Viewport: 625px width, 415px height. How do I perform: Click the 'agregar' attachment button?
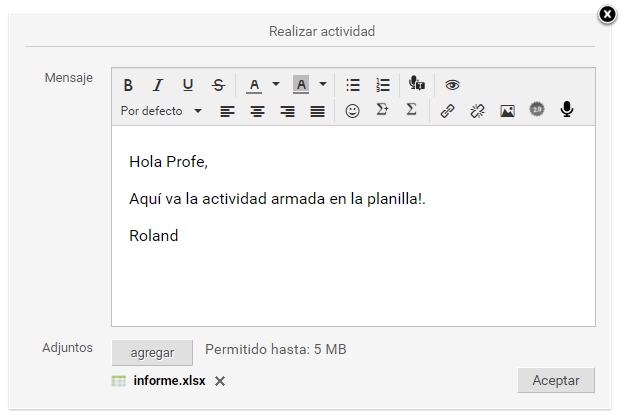tap(152, 352)
